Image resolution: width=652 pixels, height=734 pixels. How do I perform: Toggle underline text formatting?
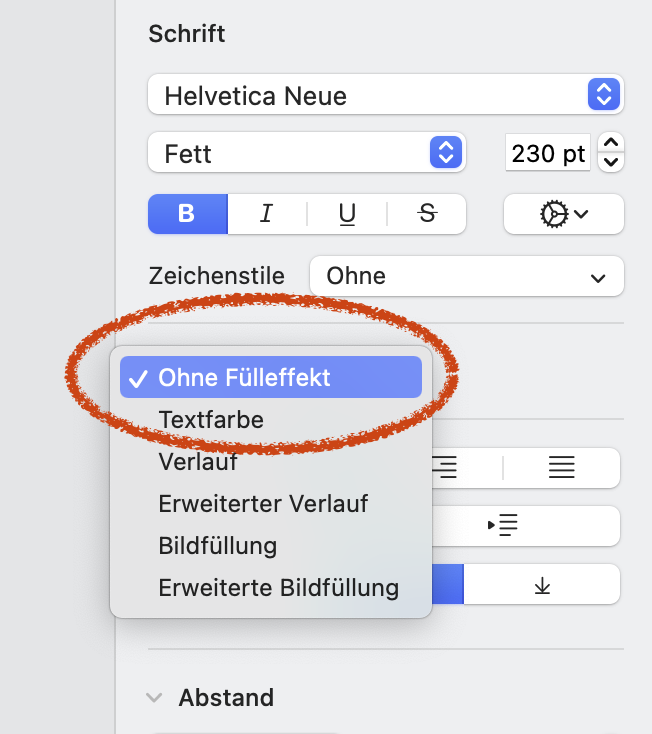click(x=347, y=213)
